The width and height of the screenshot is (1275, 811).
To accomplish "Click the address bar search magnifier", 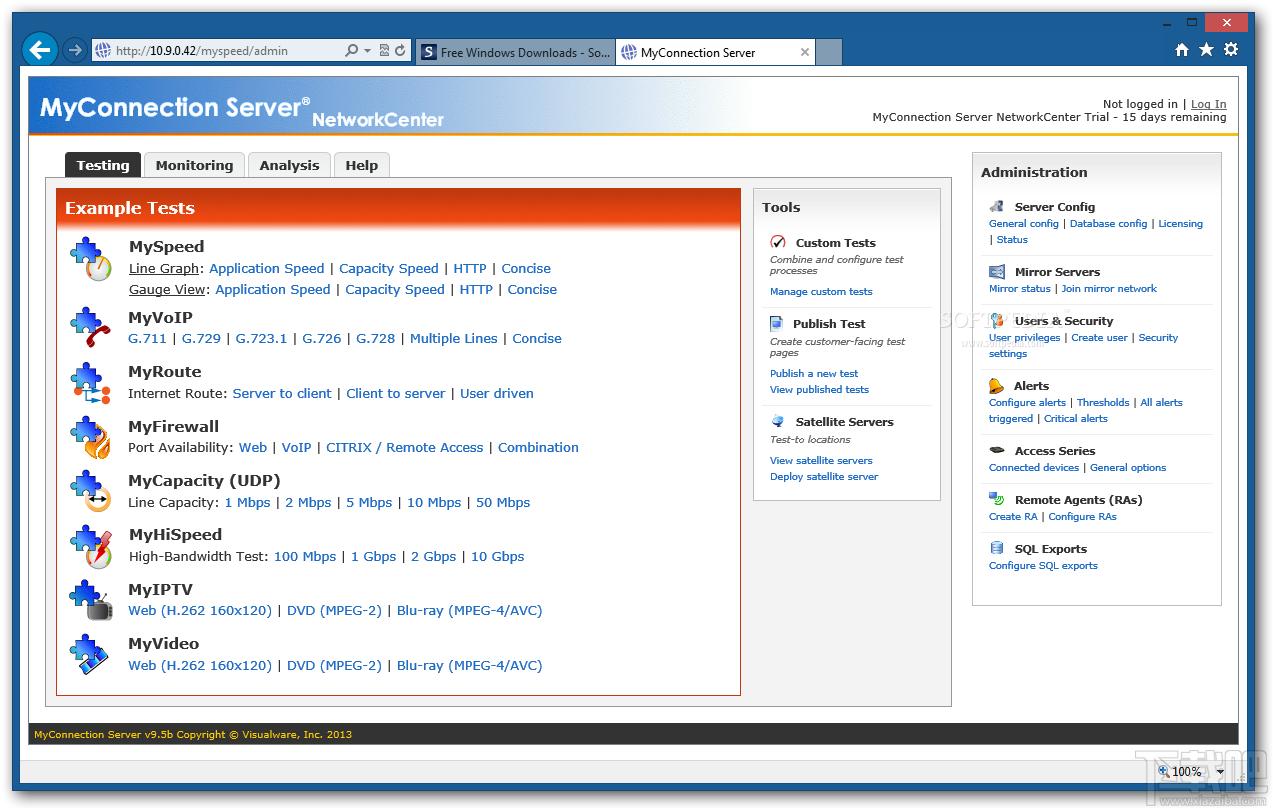I will click(351, 50).
